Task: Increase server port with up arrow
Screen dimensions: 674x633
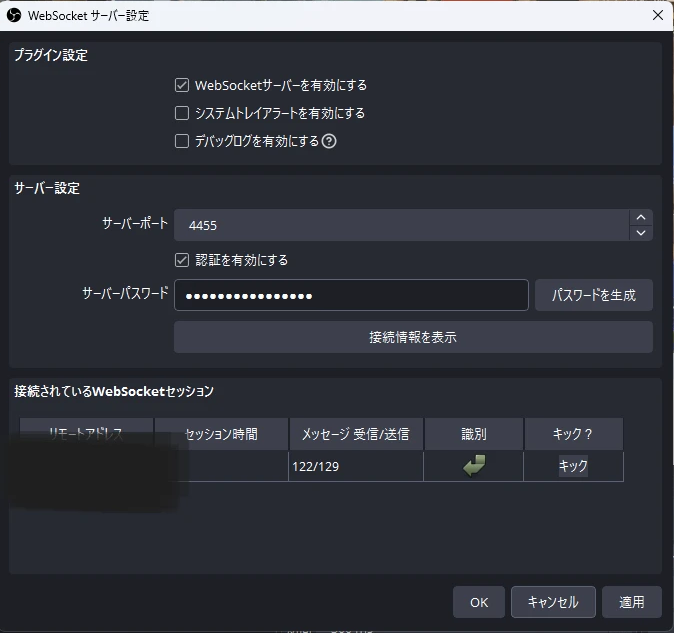Action: pyautogui.click(x=641, y=217)
